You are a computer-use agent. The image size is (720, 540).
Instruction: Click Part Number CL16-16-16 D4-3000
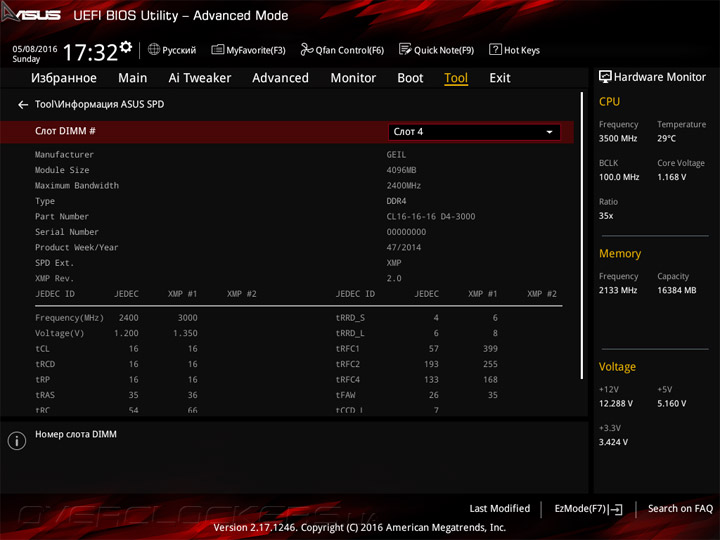point(431,216)
